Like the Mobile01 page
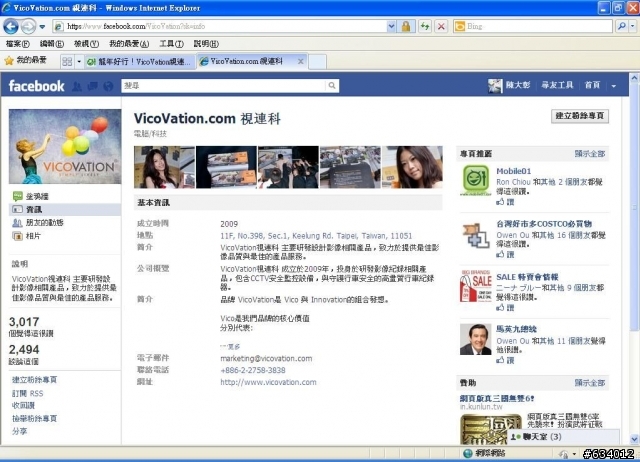640x462 pixels. pos(506,202)
